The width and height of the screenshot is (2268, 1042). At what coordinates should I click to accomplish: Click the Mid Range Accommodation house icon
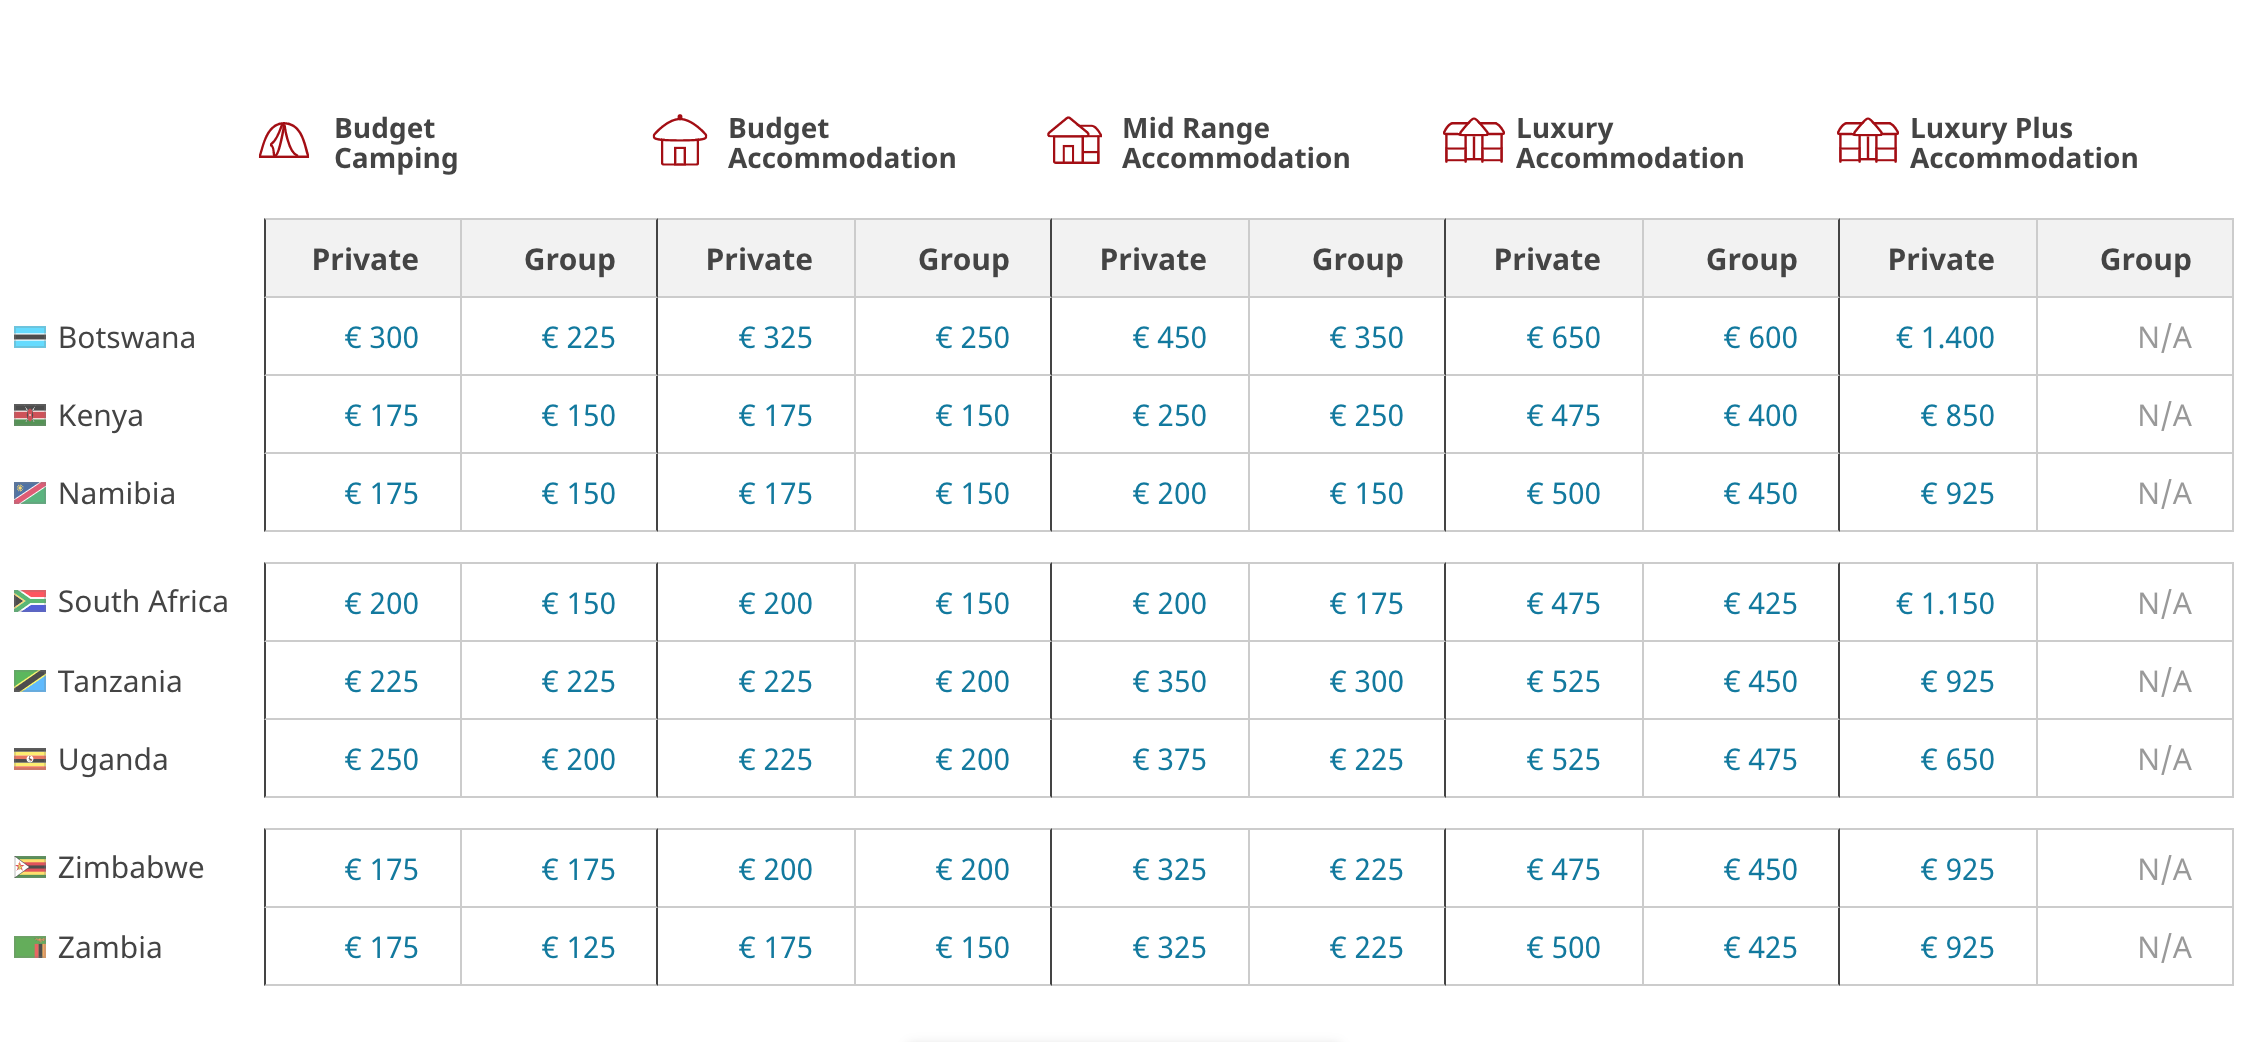point(1074,141)
